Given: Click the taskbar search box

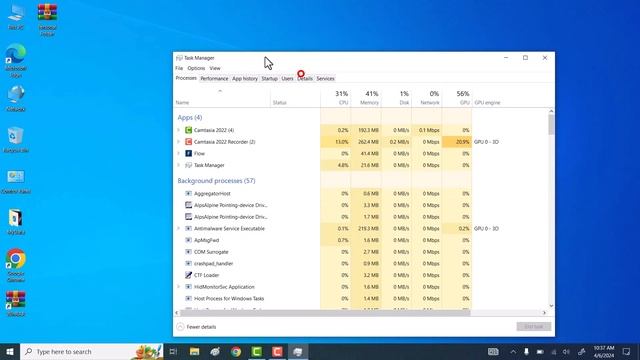Looking at the screenshot, I should click(91, 351).
